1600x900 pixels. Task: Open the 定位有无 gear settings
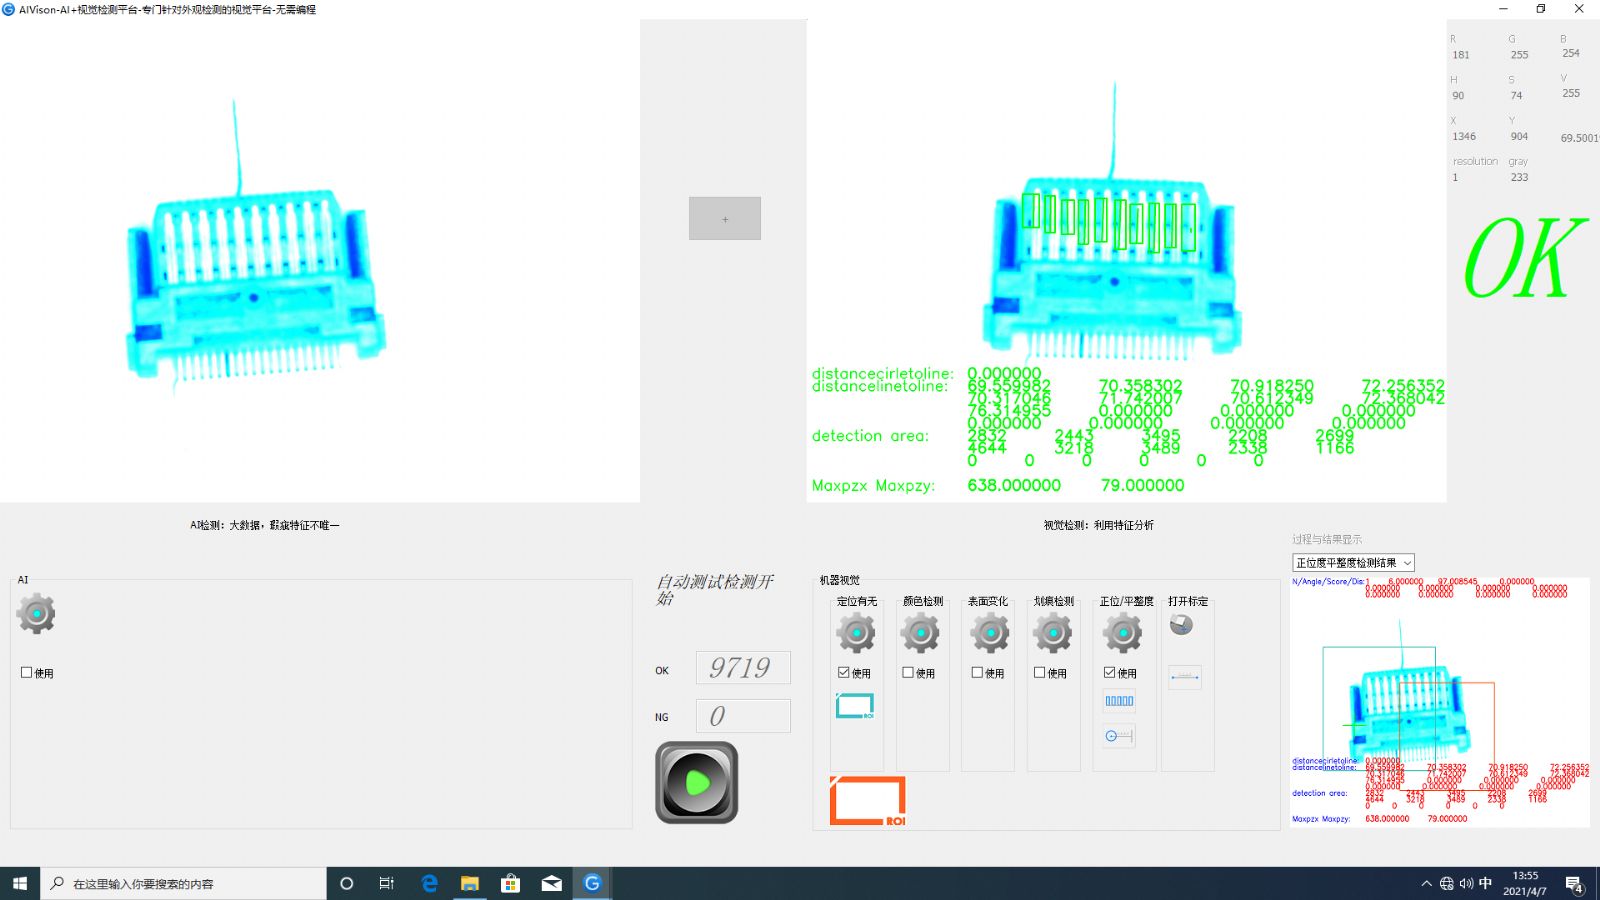point(856,633)
